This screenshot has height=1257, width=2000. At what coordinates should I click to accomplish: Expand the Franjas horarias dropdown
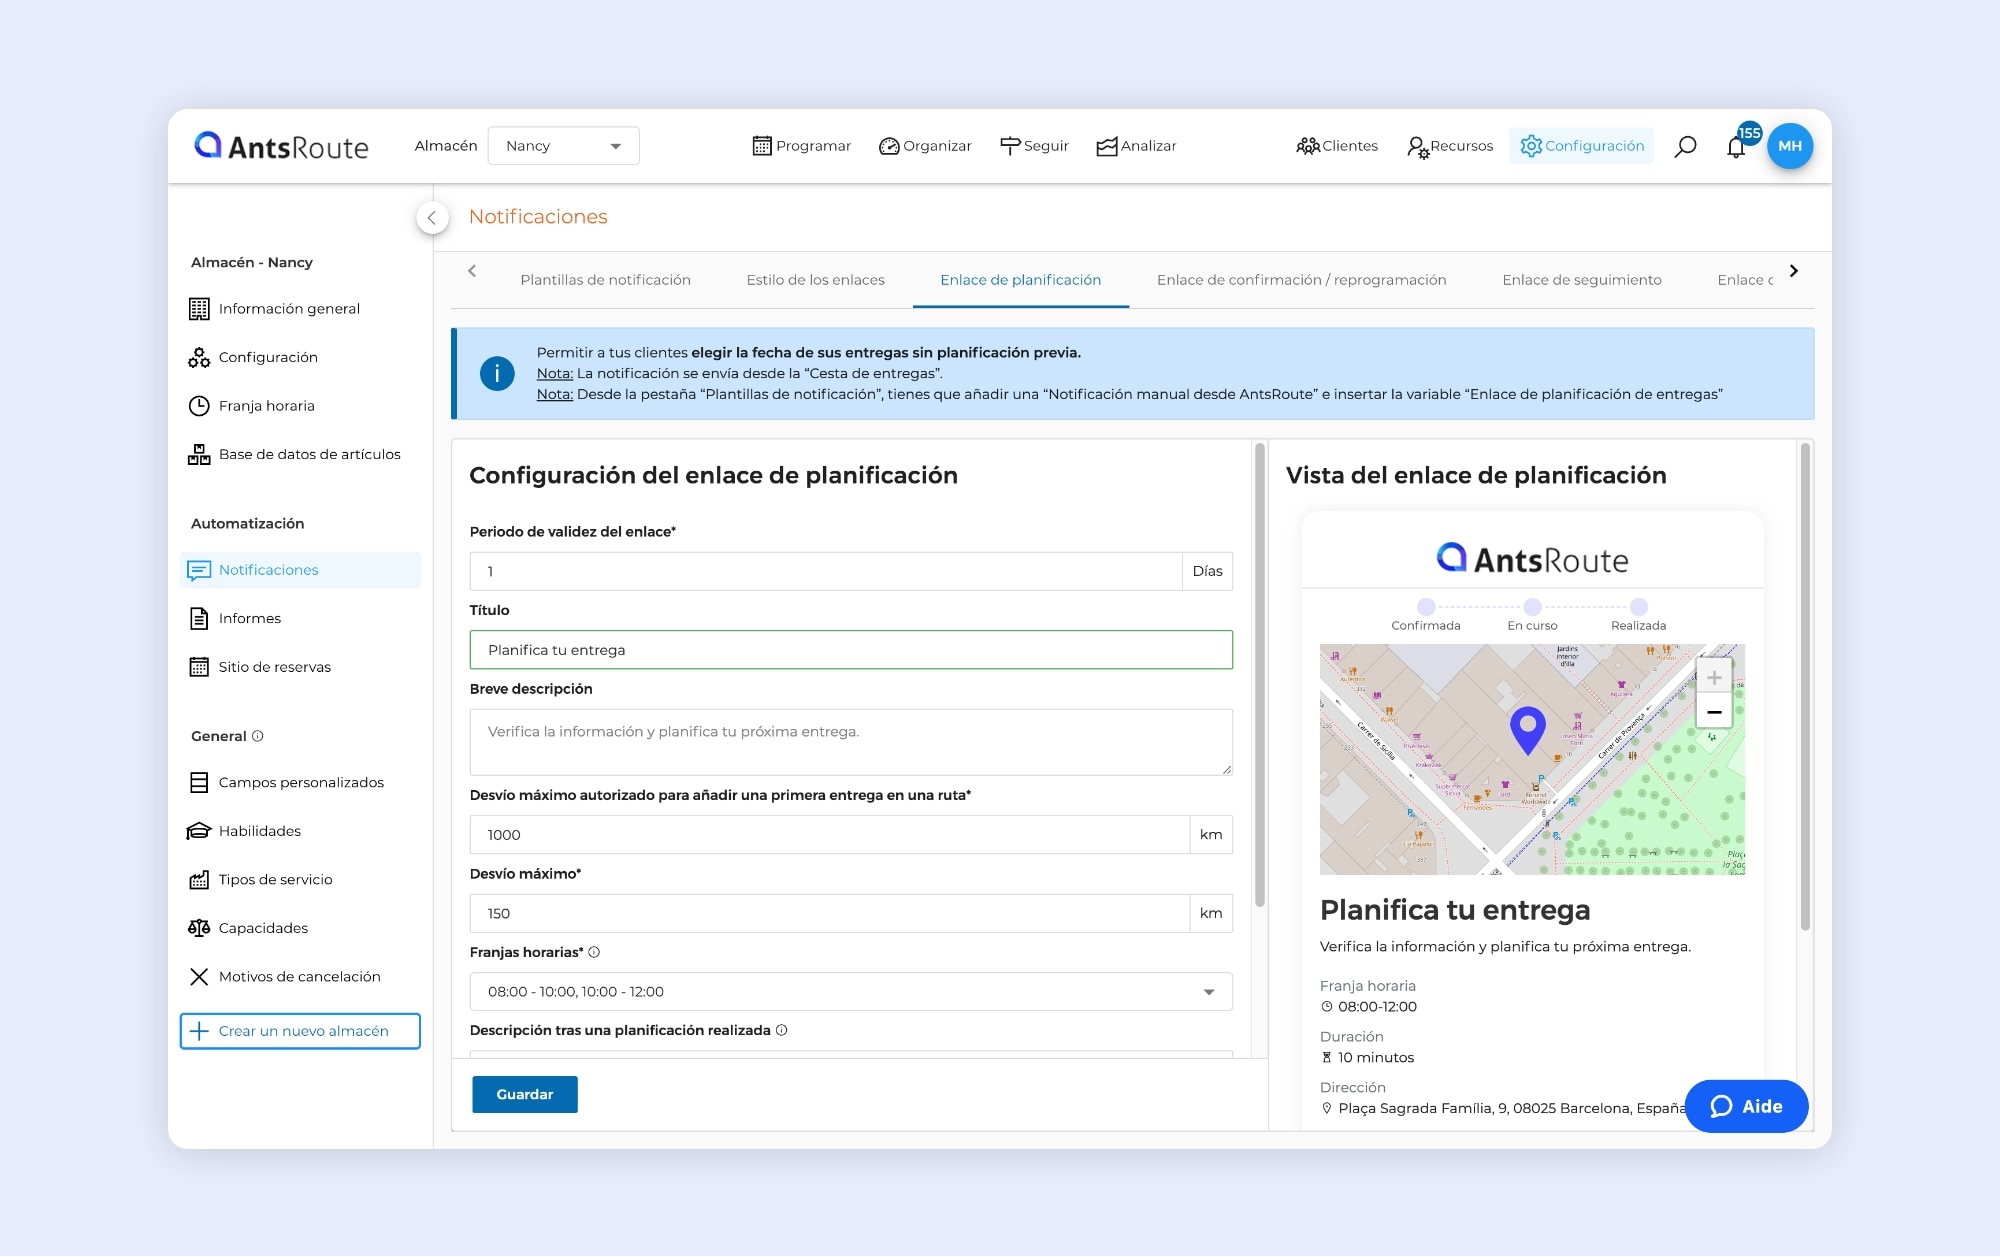1209,992
